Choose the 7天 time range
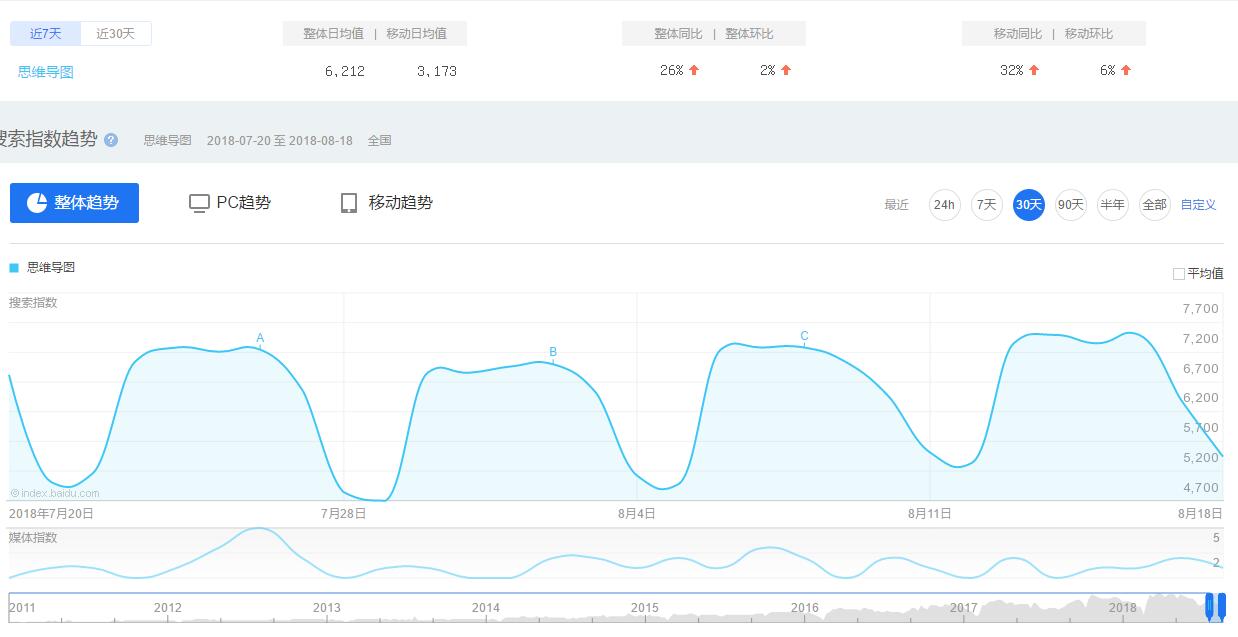 click(987, 205)
